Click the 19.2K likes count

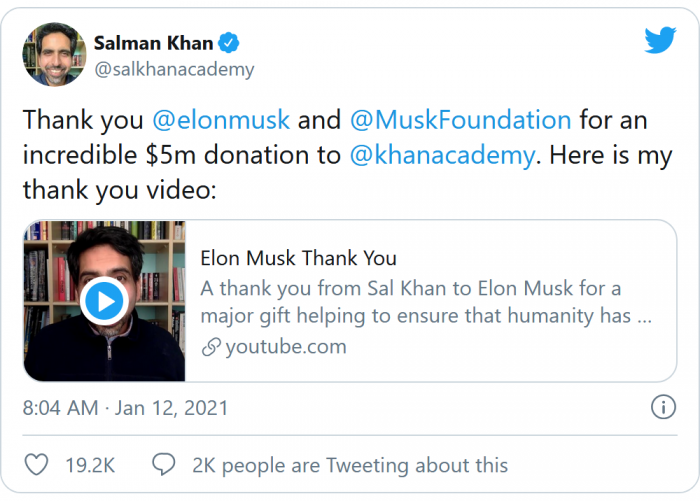pyautogui.click(x=91, y=465)
